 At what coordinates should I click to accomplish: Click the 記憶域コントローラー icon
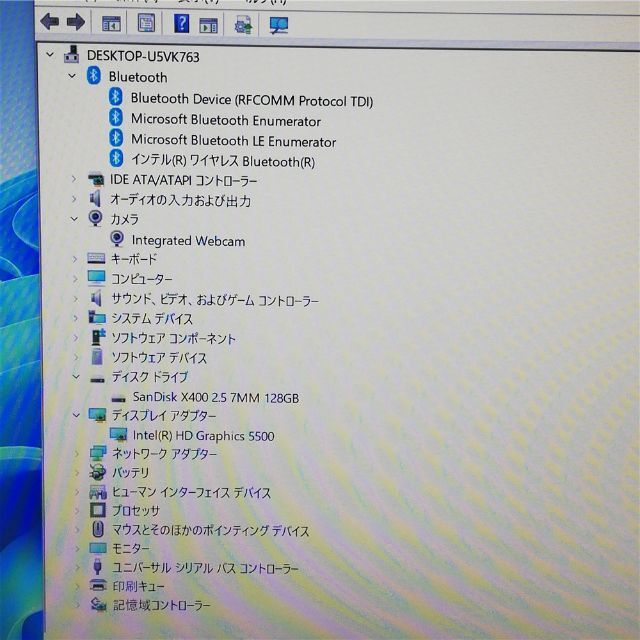pyautogui.click(x=98, y=604)
